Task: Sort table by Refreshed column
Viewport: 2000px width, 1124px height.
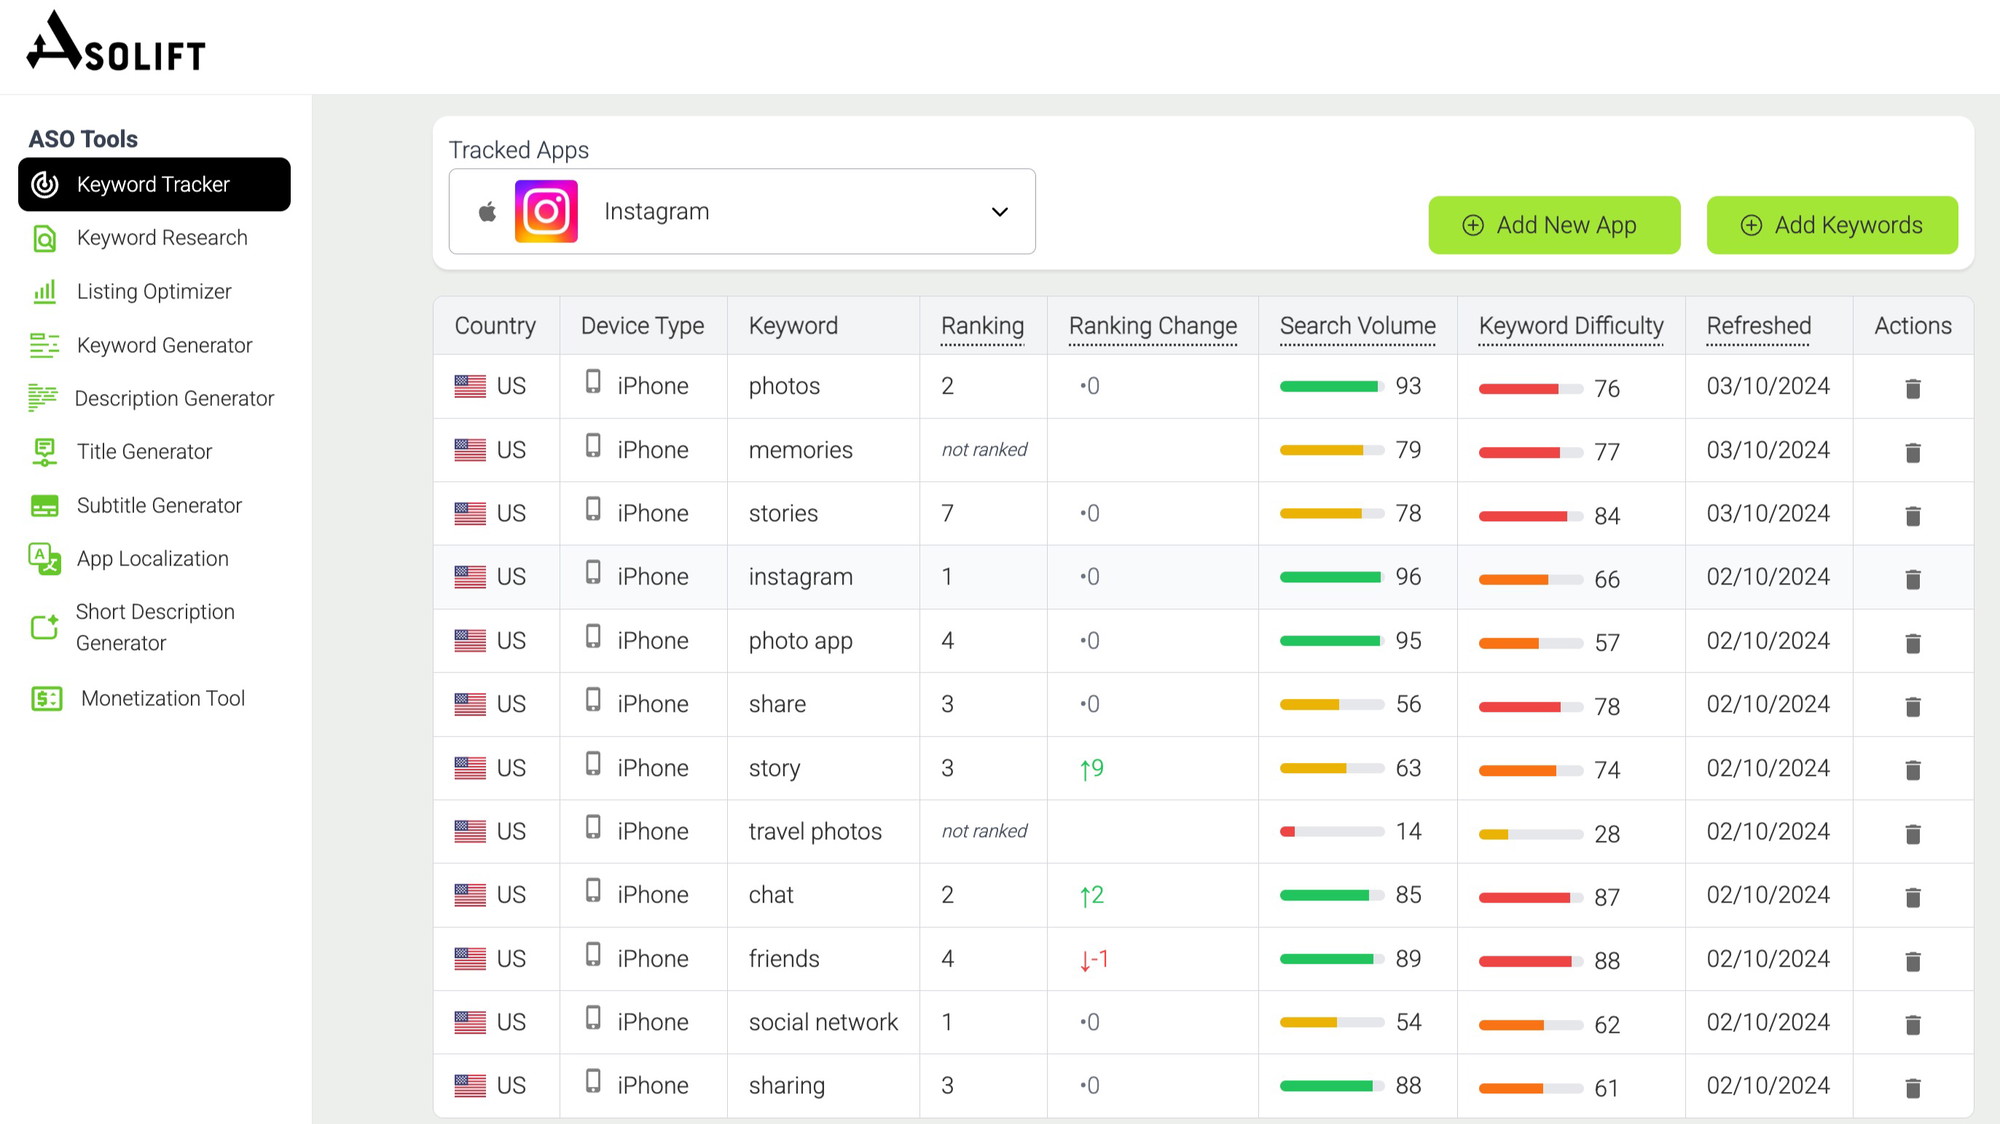Action: point(1759,326)
